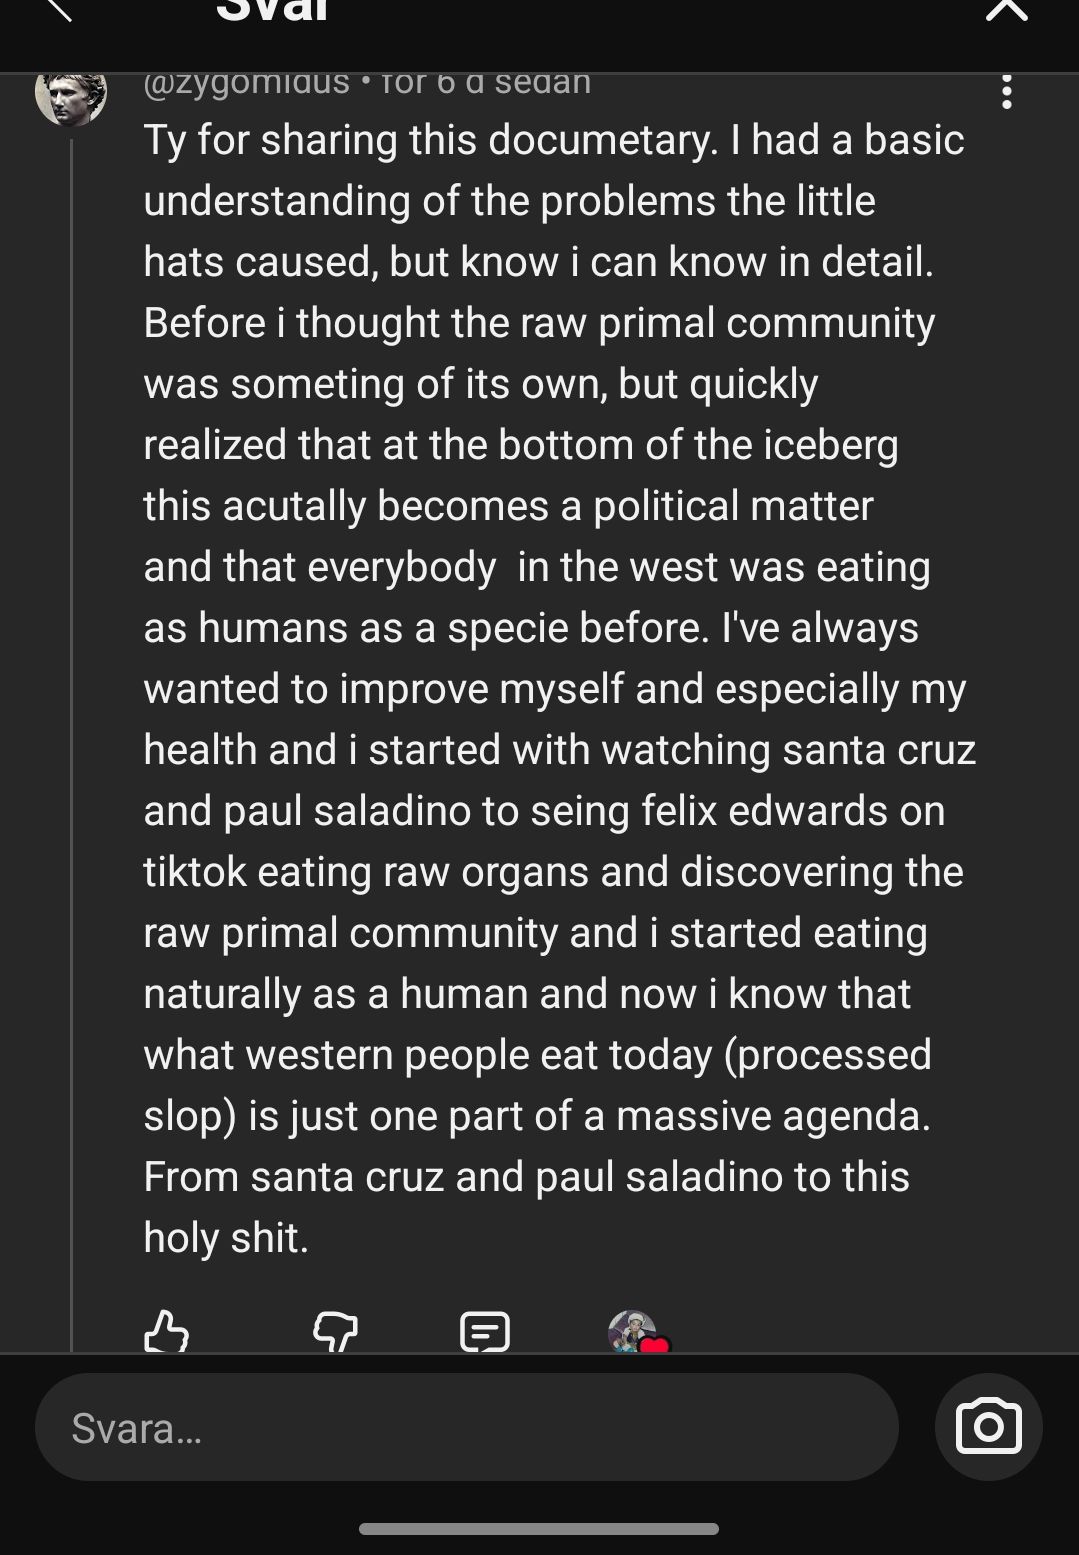The image size is (1079, 1555).
Task: Tap the final comment line 'holy shit.'
Action: click(x=226, y=1238)
